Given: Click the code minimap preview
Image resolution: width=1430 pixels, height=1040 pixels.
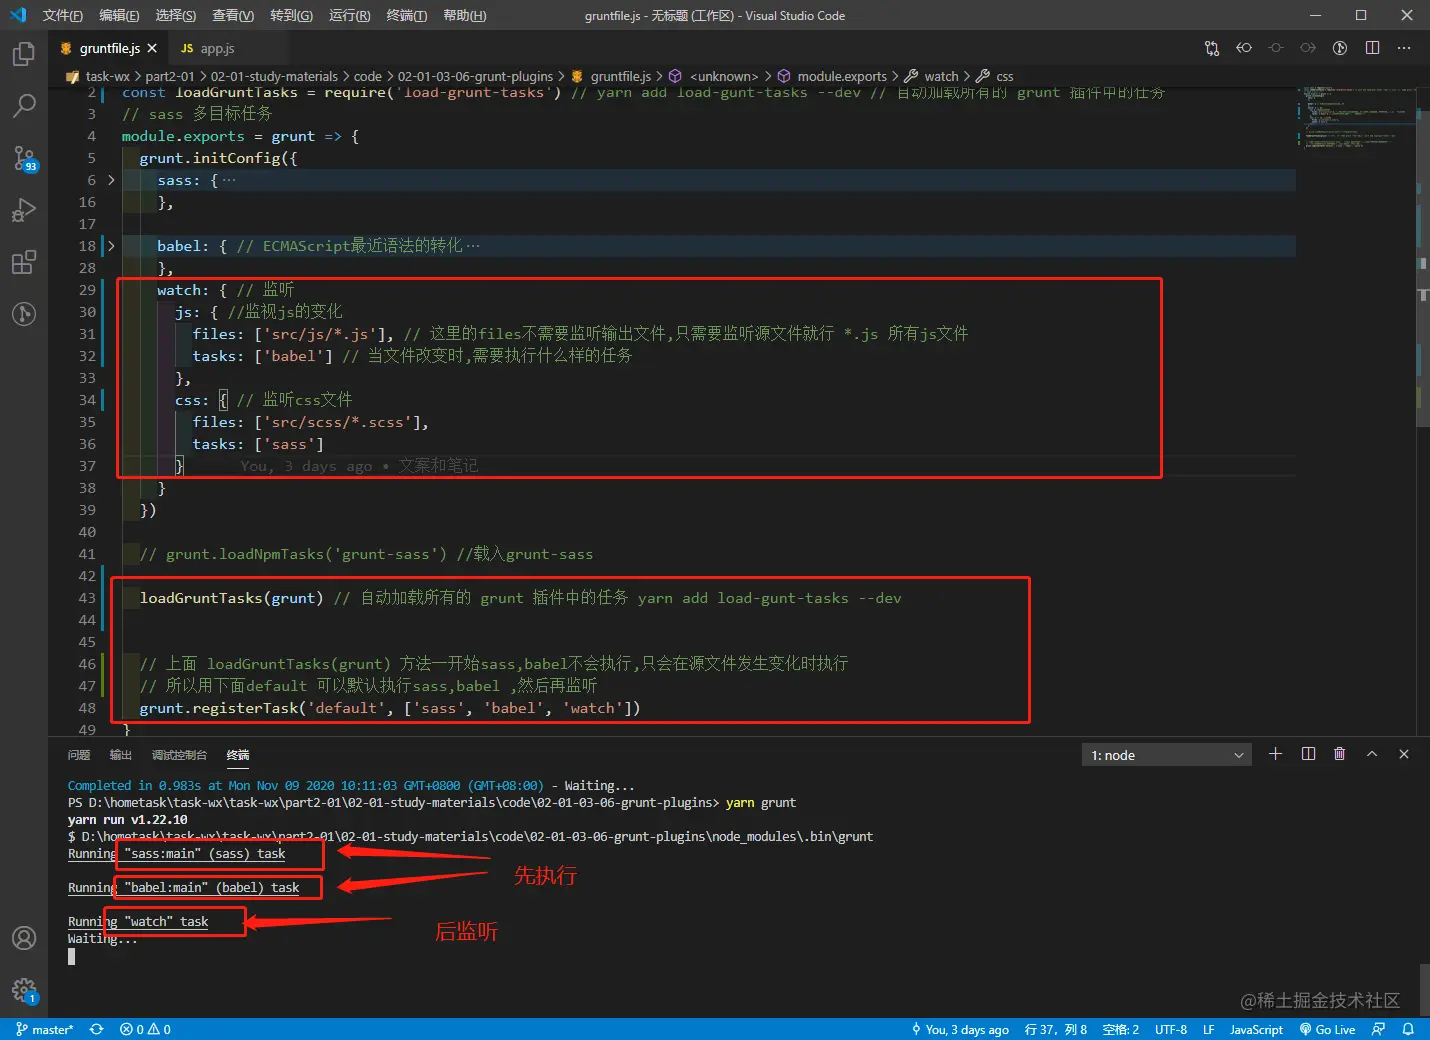Looking at the screenshot, I should click(1356, 118).
